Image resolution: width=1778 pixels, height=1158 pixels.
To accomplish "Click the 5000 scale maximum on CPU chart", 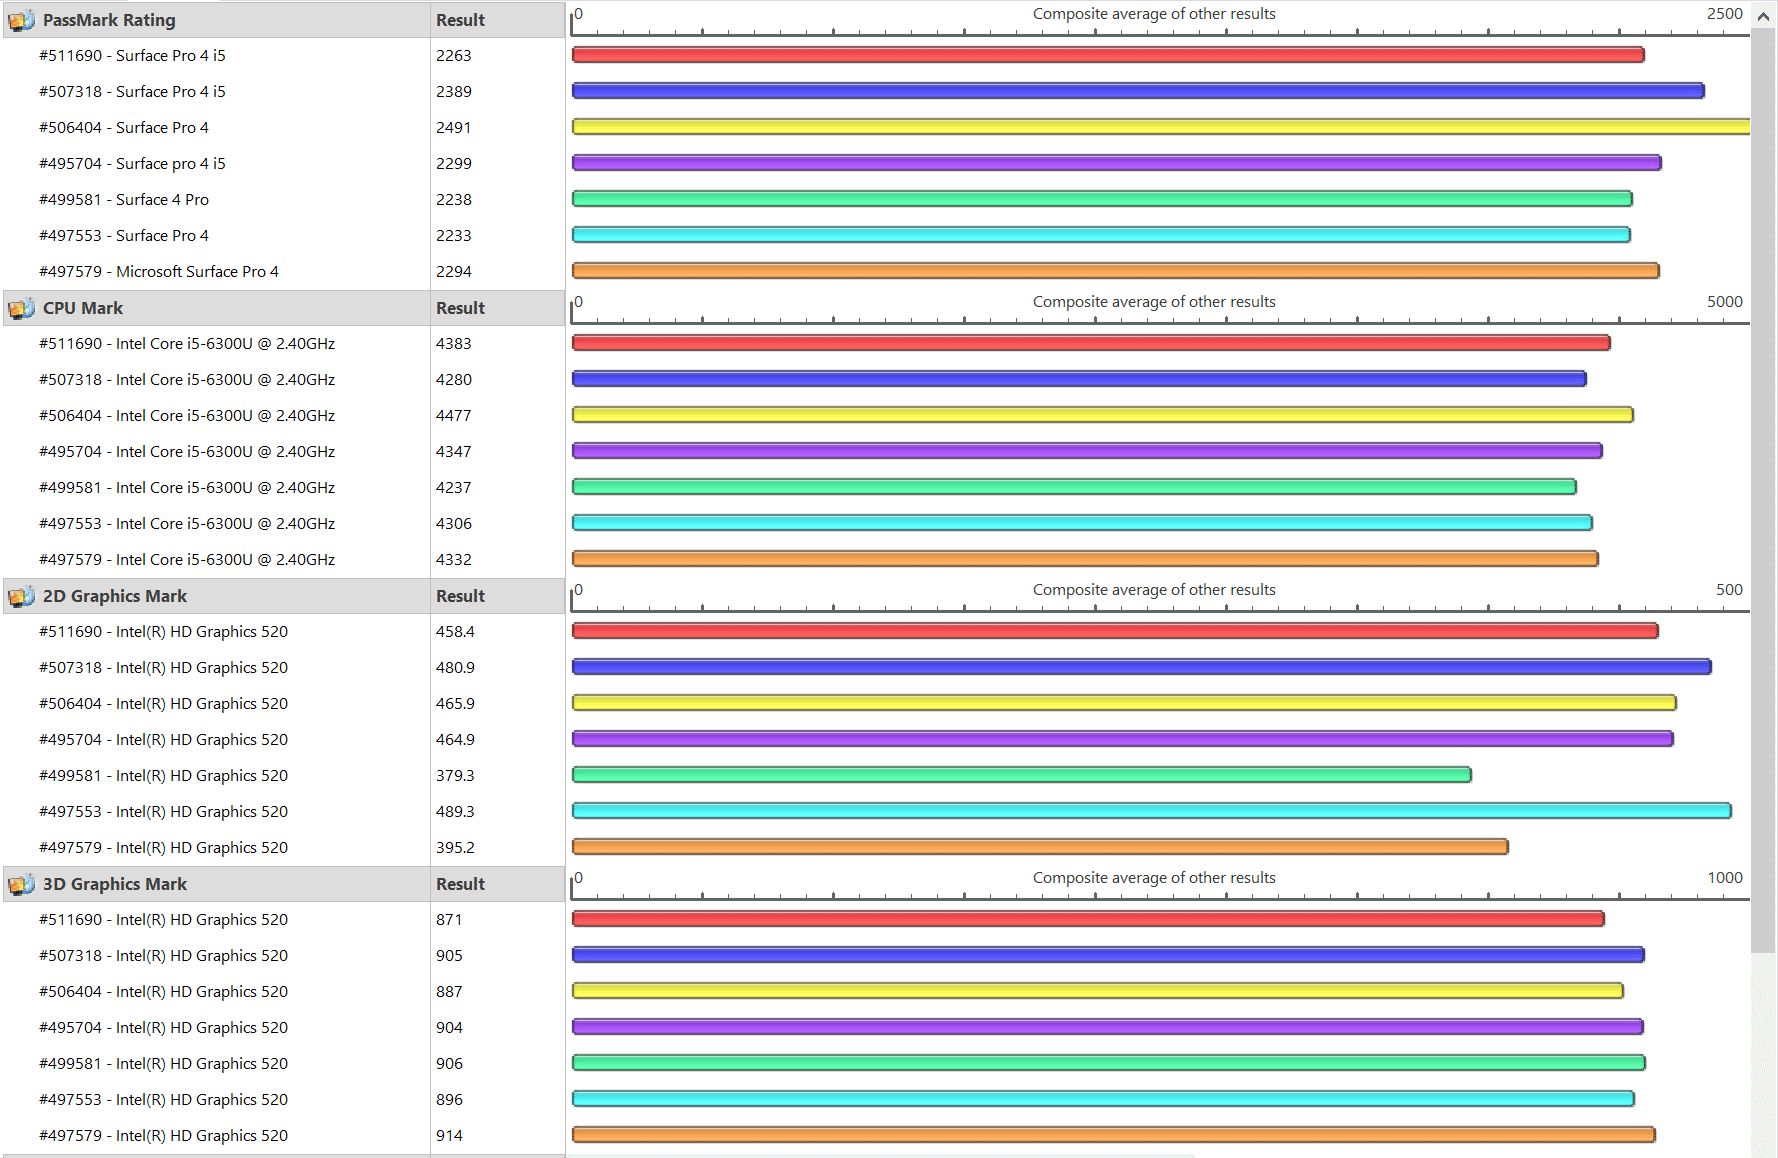I will pos(1724,302).
